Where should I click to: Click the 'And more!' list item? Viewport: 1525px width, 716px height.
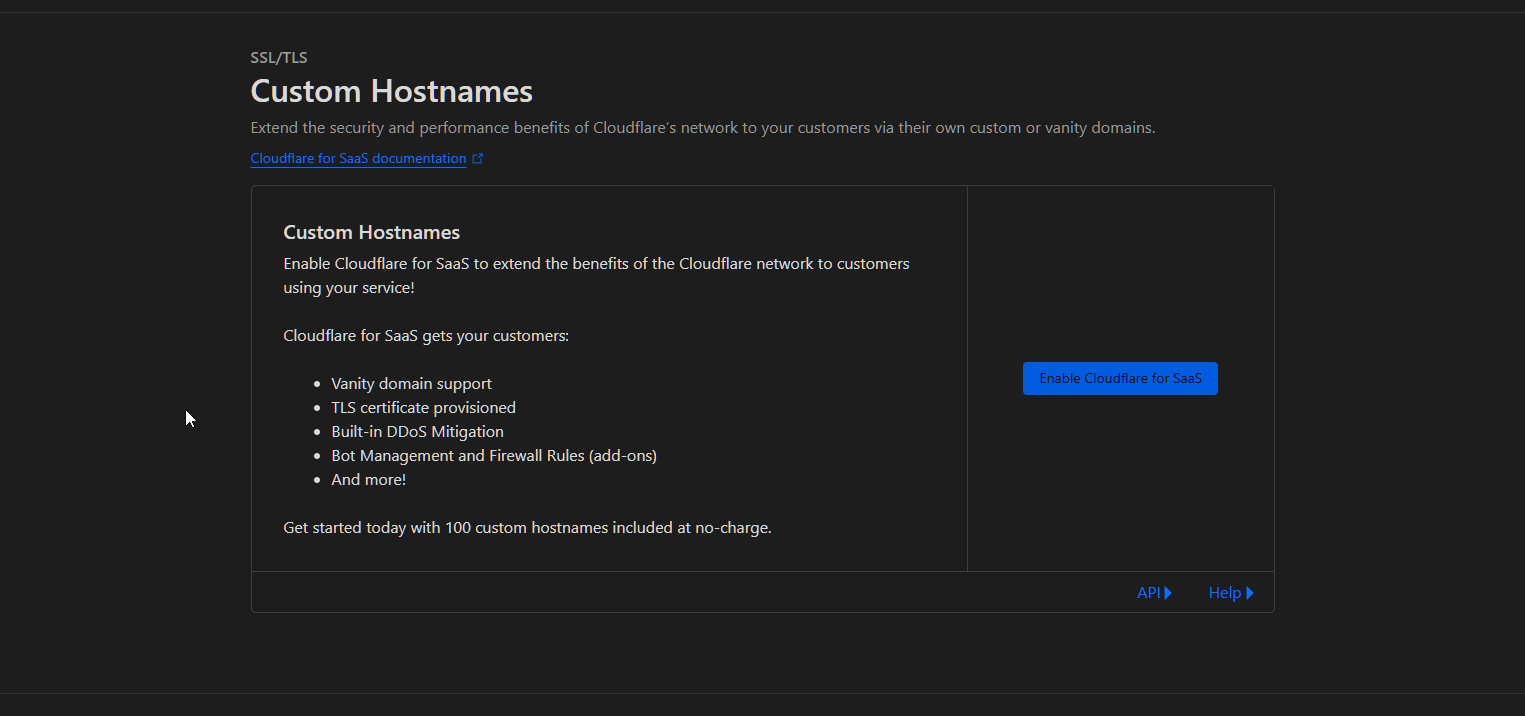(x=368, y=480)
